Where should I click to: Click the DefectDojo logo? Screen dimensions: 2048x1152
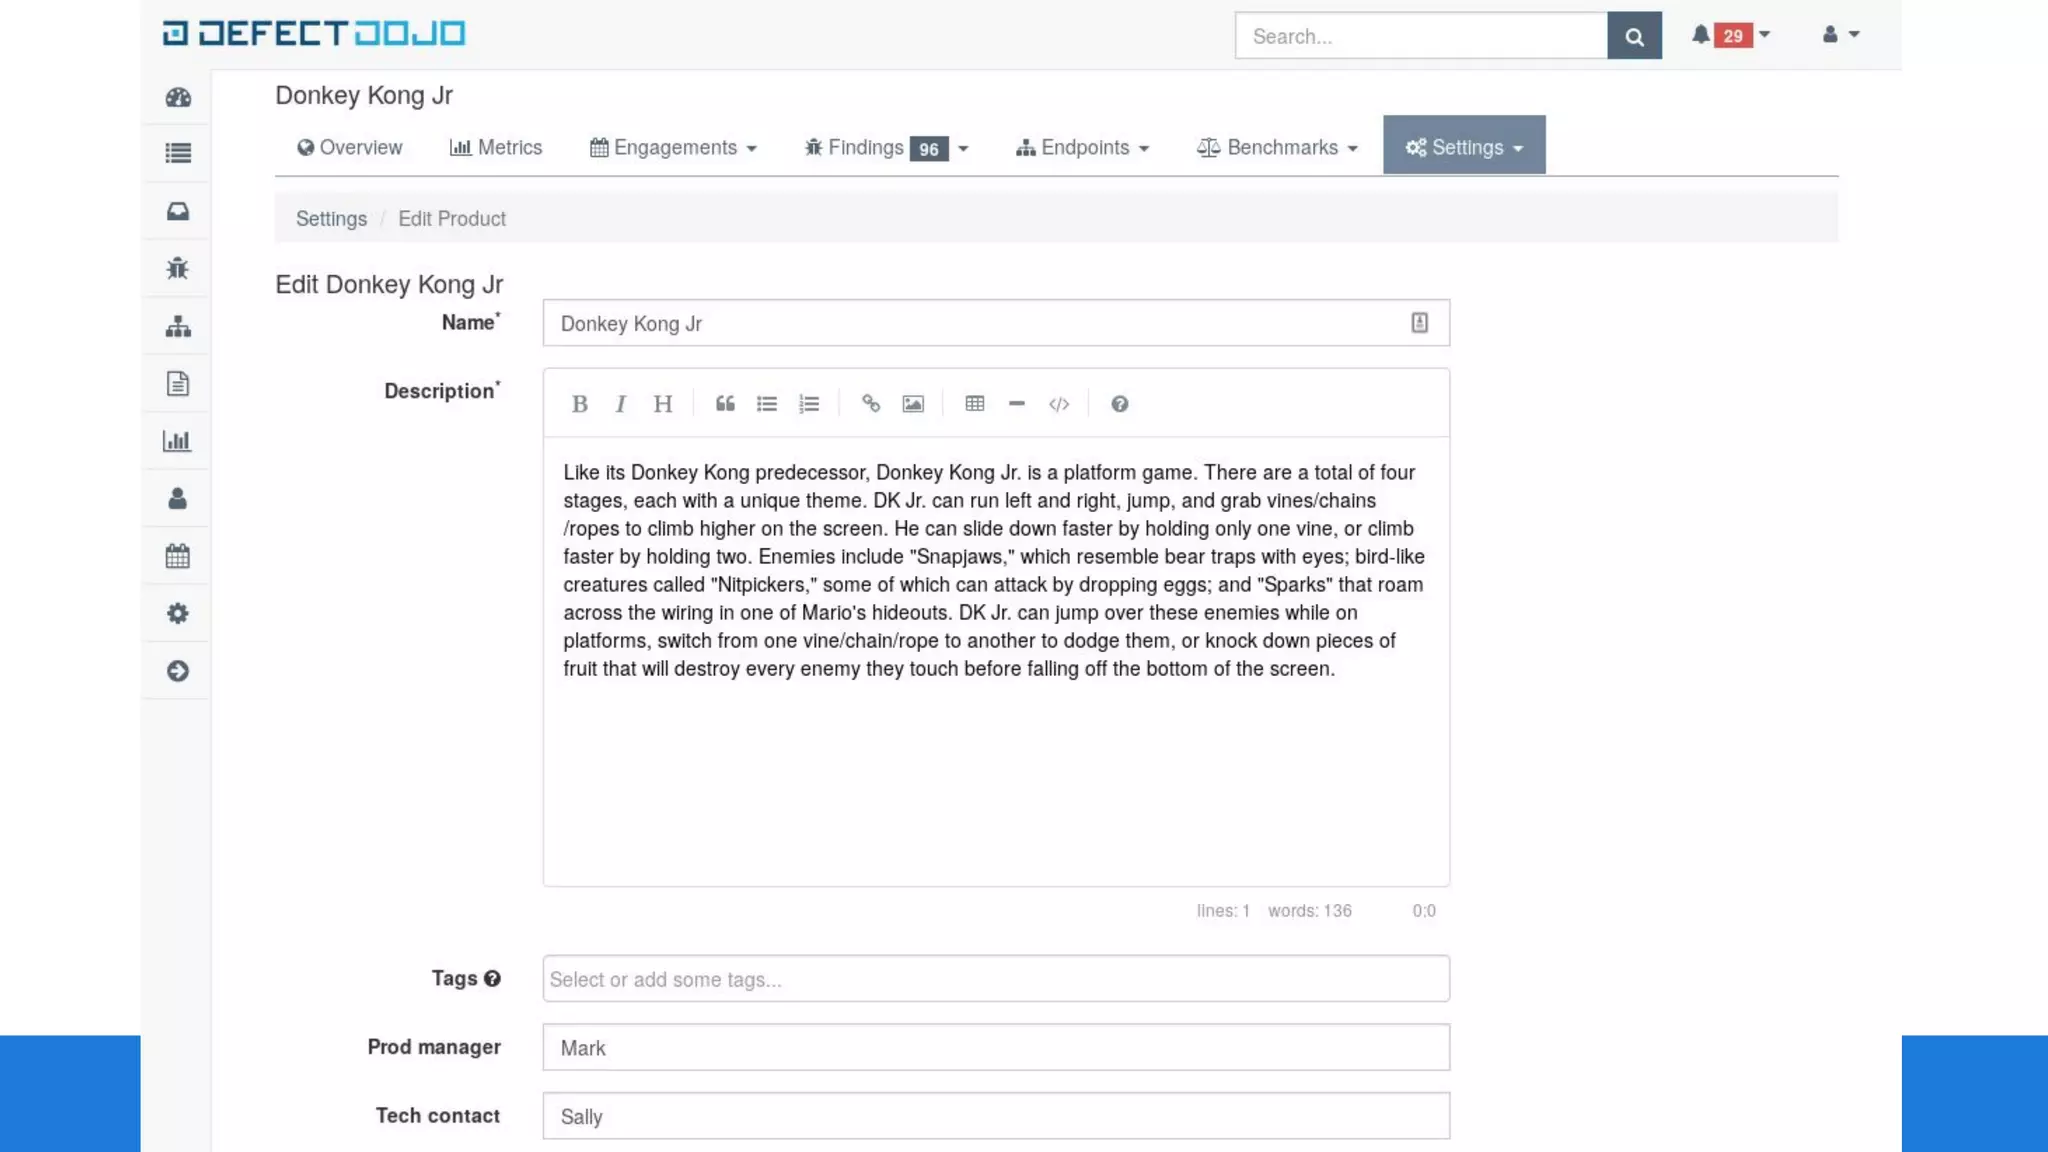[314, 33]
